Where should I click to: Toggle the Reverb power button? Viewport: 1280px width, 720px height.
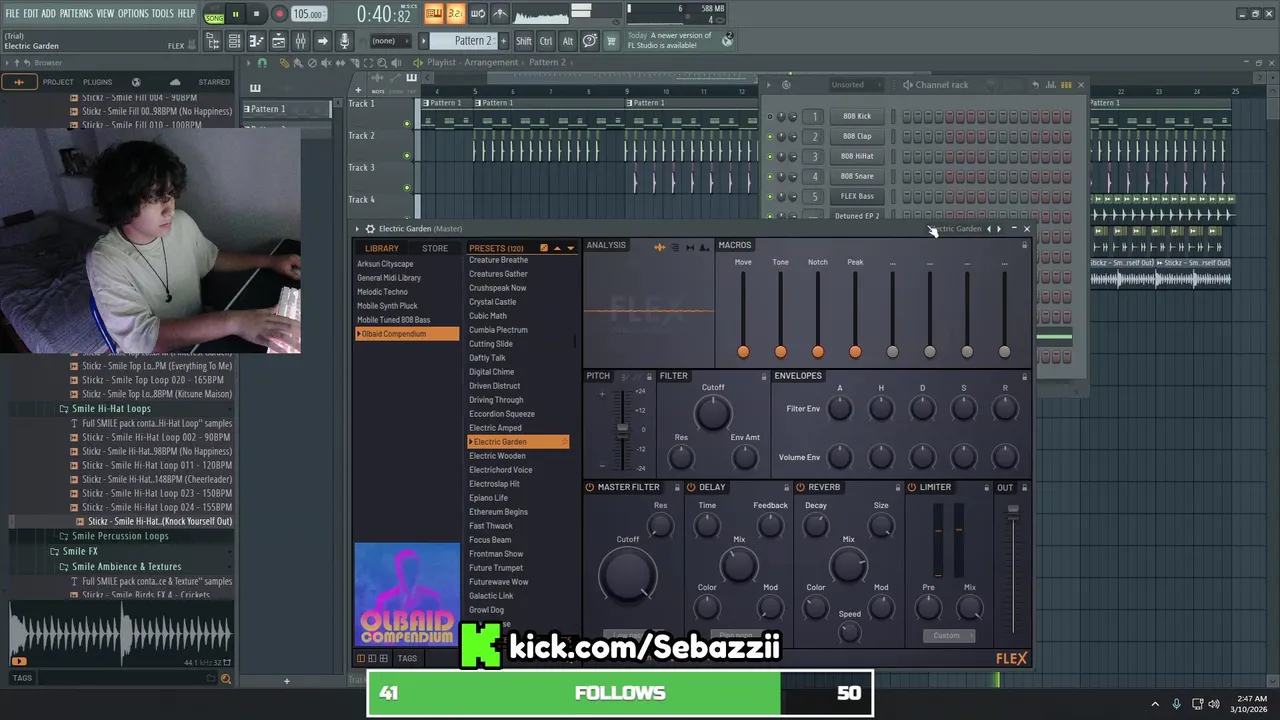coord(800,488)
